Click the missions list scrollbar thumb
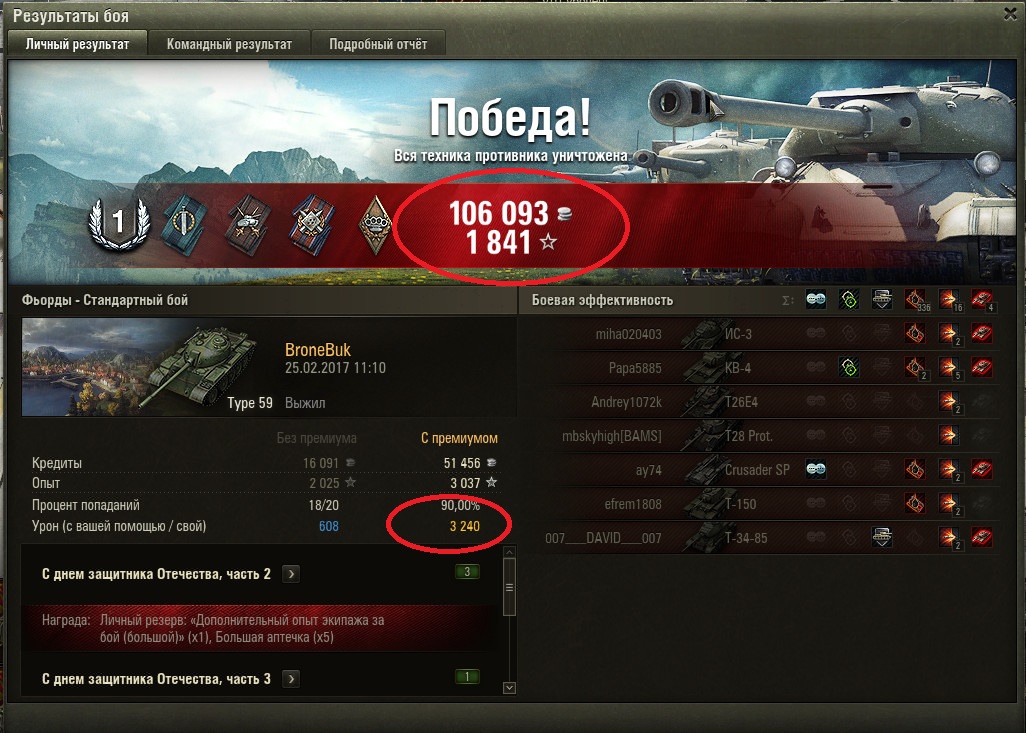The image size is (1026, 733). [509, 586]
